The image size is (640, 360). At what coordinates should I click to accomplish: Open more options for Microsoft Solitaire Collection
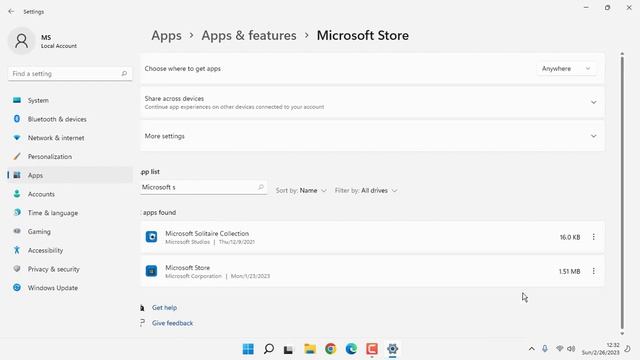[593, 237]
